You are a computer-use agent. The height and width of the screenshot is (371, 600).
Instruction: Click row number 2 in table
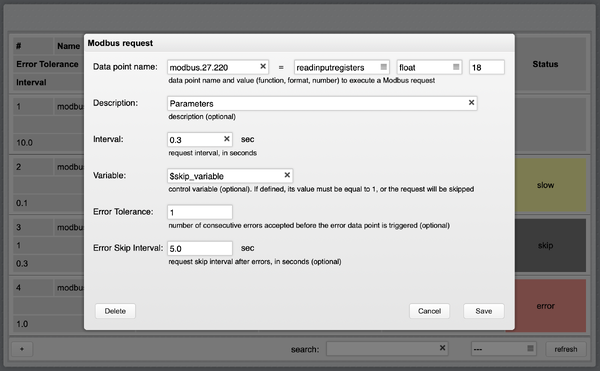coord(18,167)
